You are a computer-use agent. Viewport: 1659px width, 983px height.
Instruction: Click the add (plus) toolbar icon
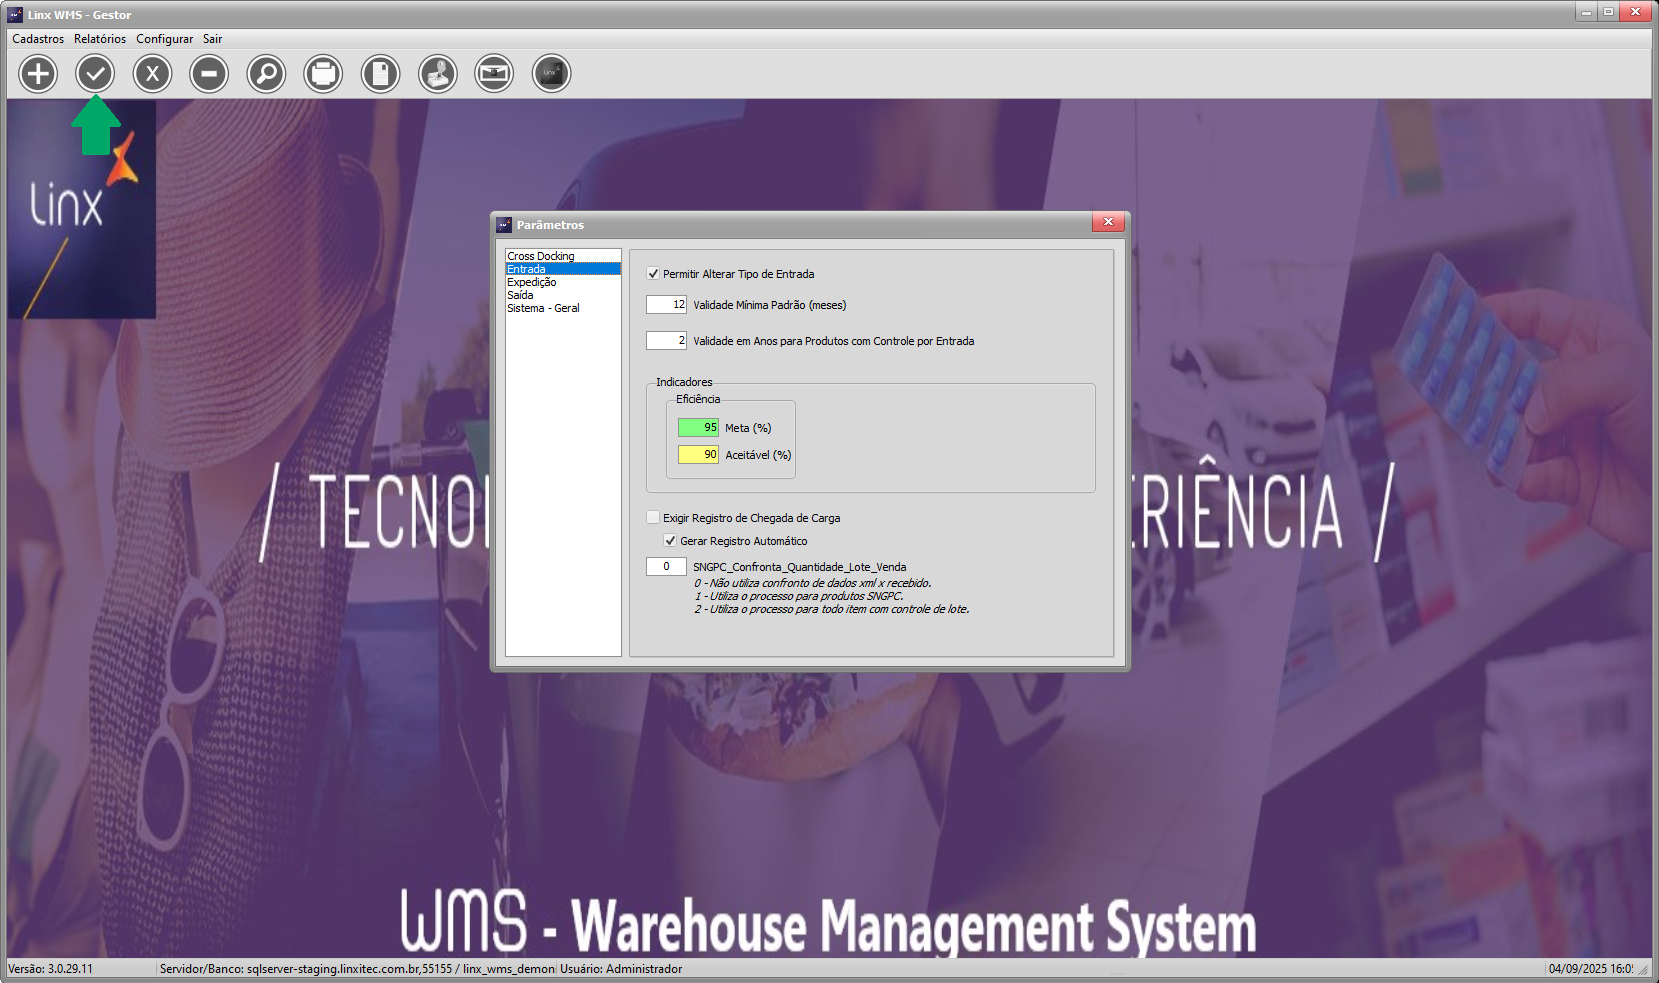[x=38, y=73]
